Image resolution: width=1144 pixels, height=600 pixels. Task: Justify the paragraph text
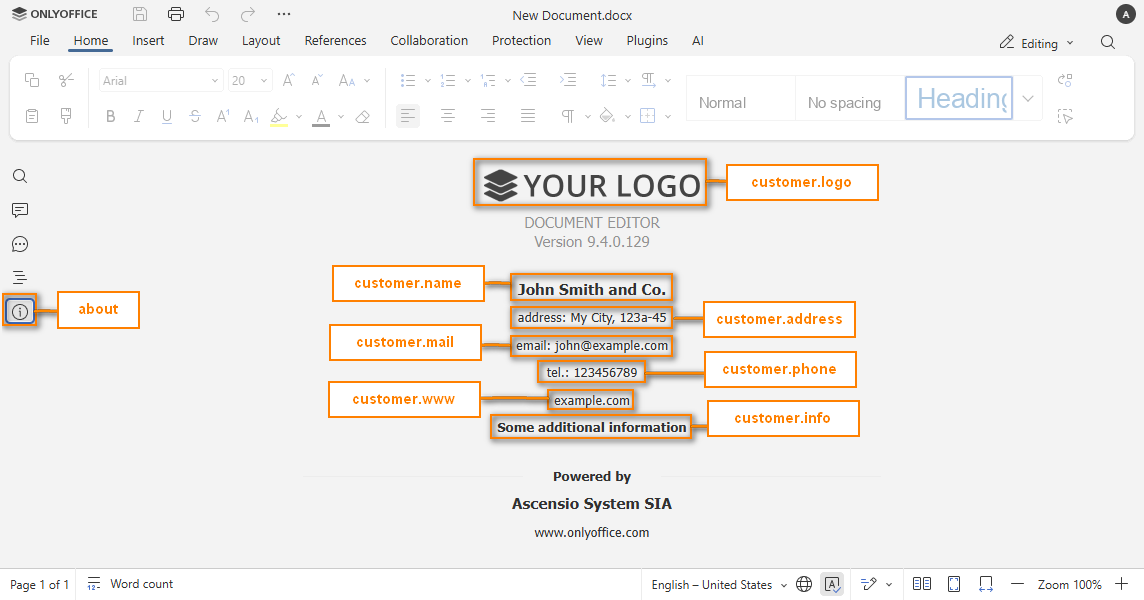click(527, 116)
